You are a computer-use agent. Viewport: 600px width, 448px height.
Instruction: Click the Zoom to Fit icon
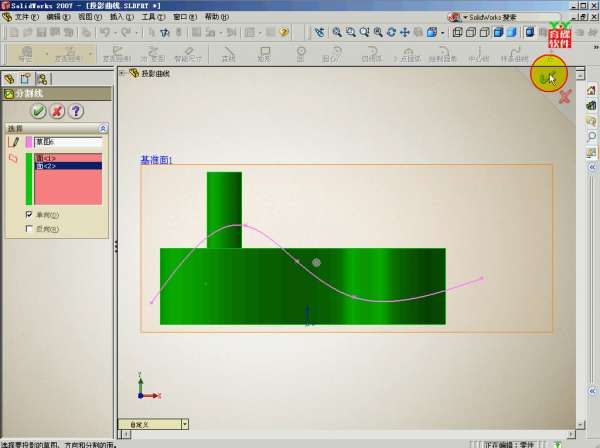[x=338, y=32]
